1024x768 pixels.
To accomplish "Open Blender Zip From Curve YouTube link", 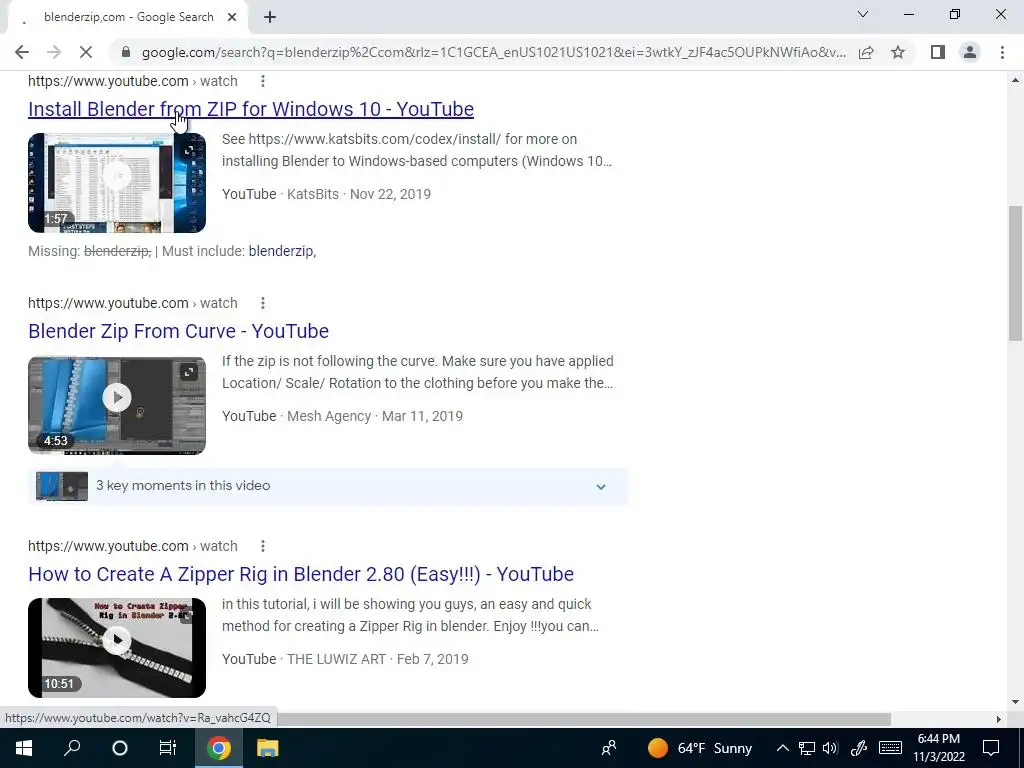I will click(x=178, y=331).
